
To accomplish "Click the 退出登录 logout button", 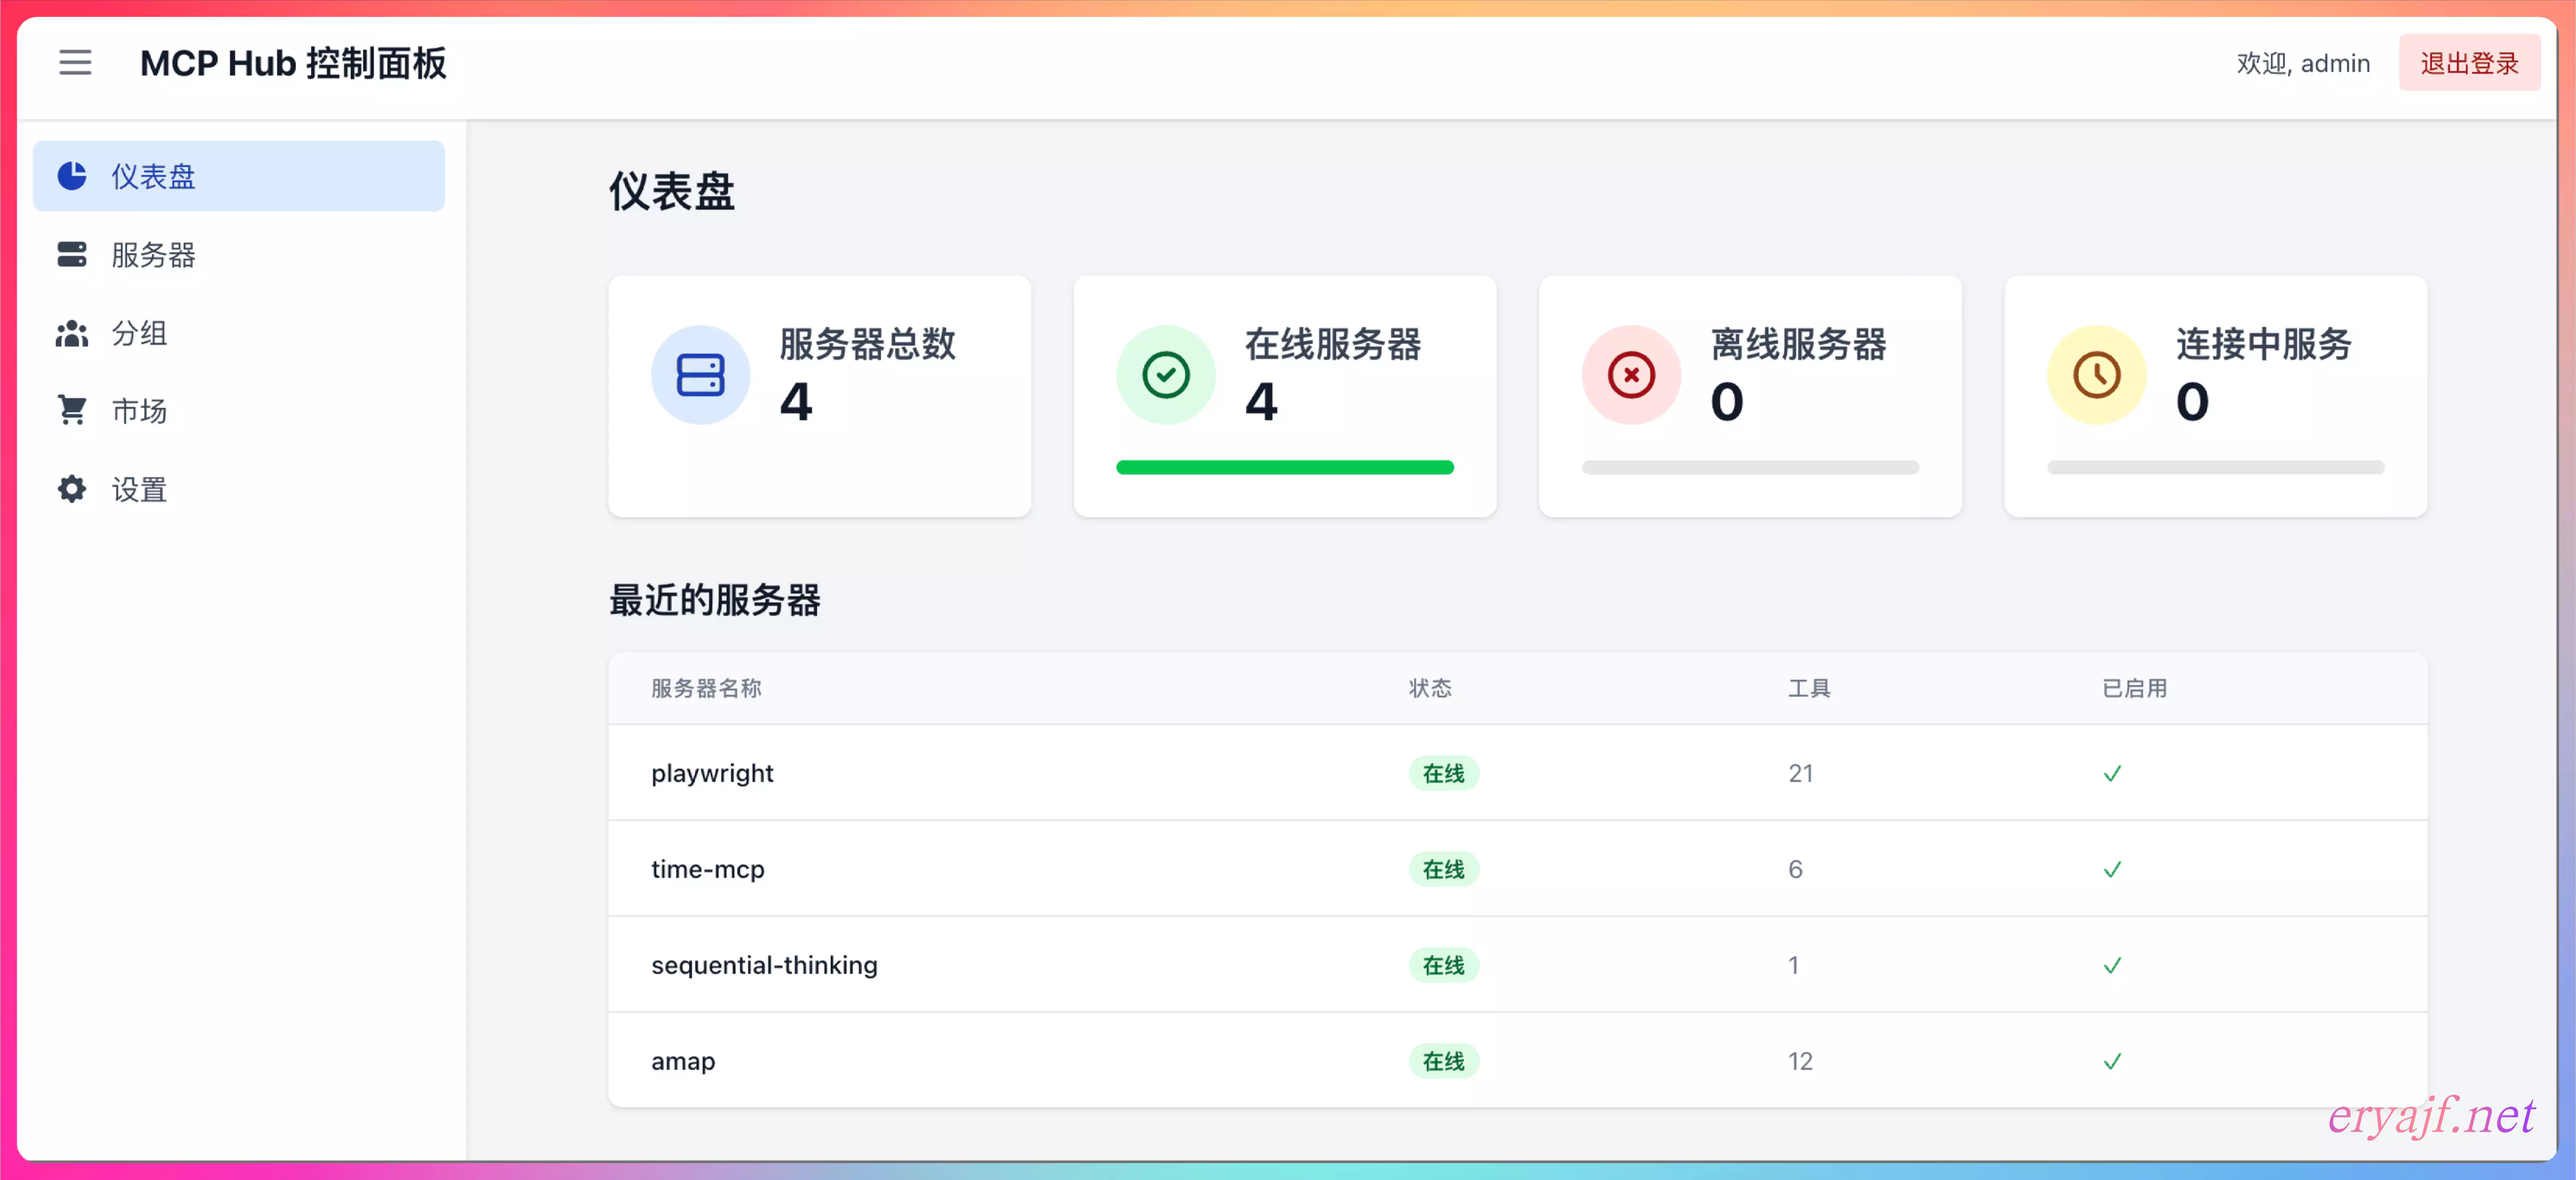I will point(2469,63).
